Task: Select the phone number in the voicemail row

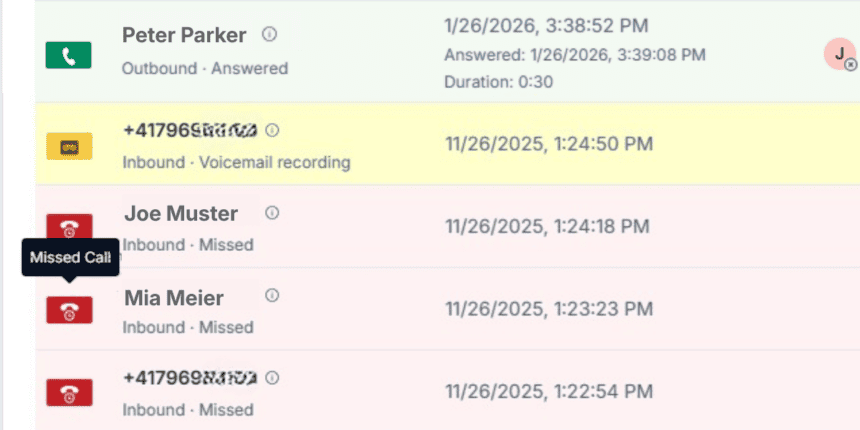Action: pos(190,131)
